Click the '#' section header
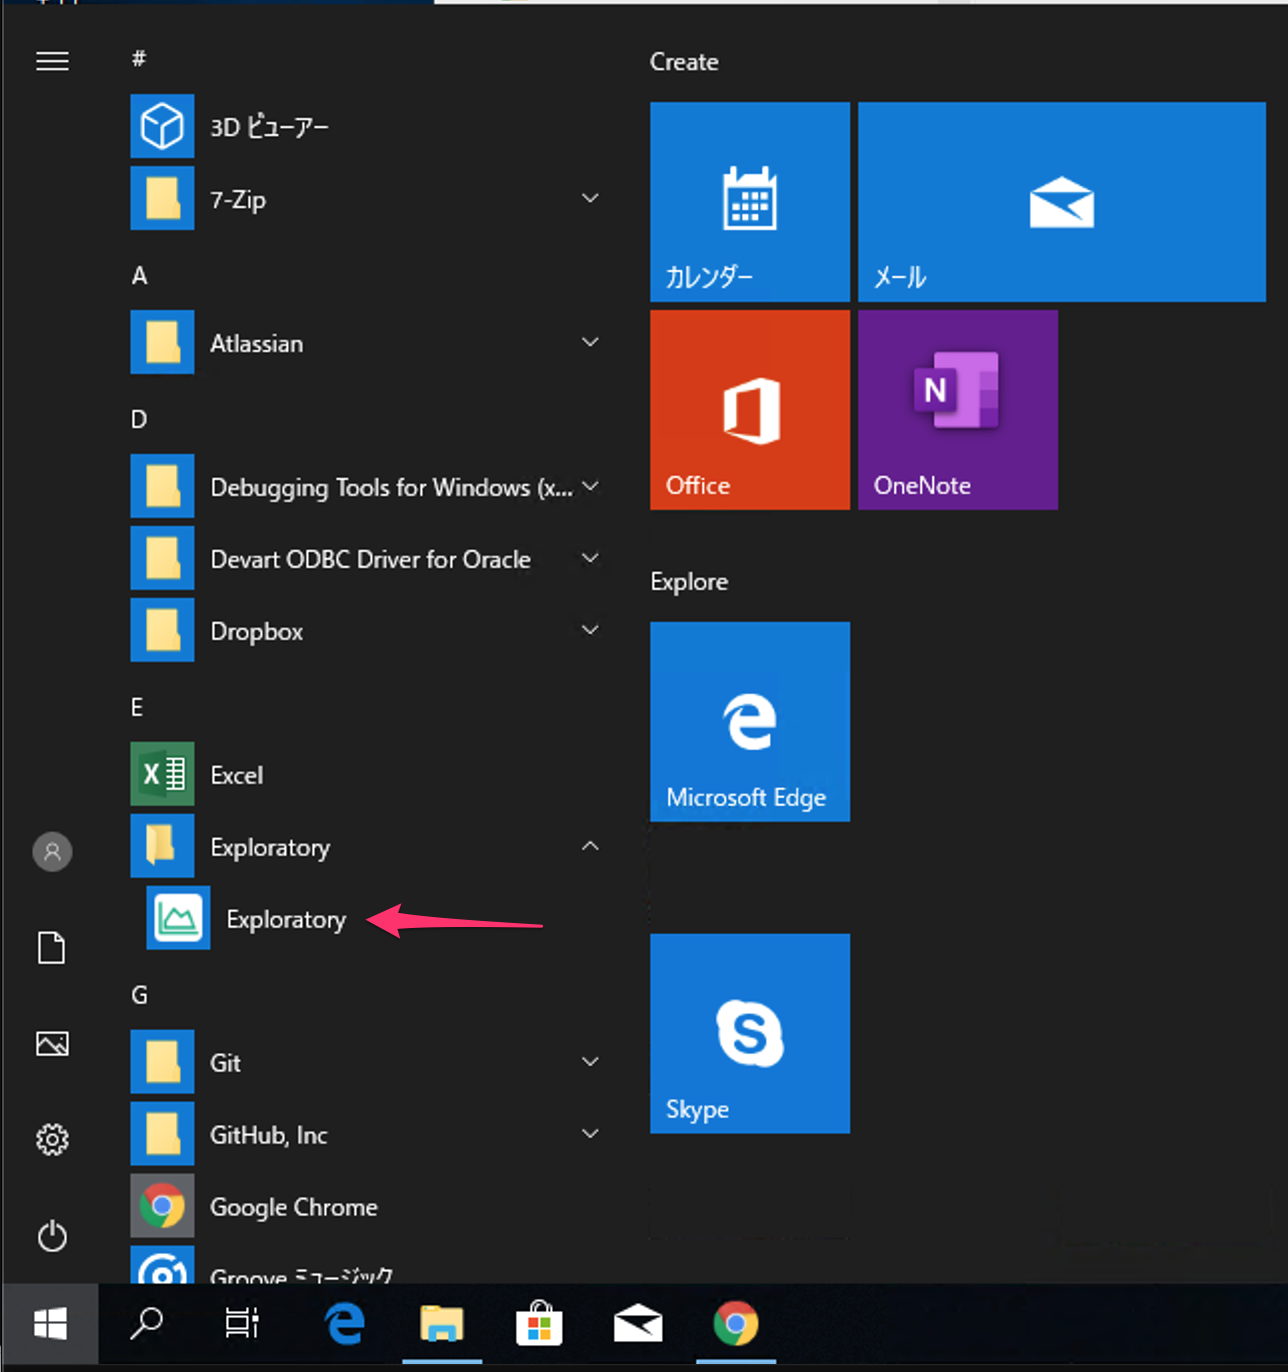 pyautogui.click(x=139, y=58)
